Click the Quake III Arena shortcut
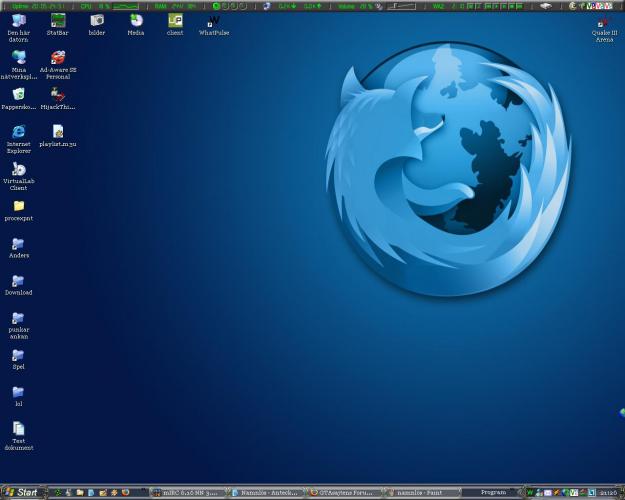The height and width of the screenshot is (500, 625). (603, 22)
